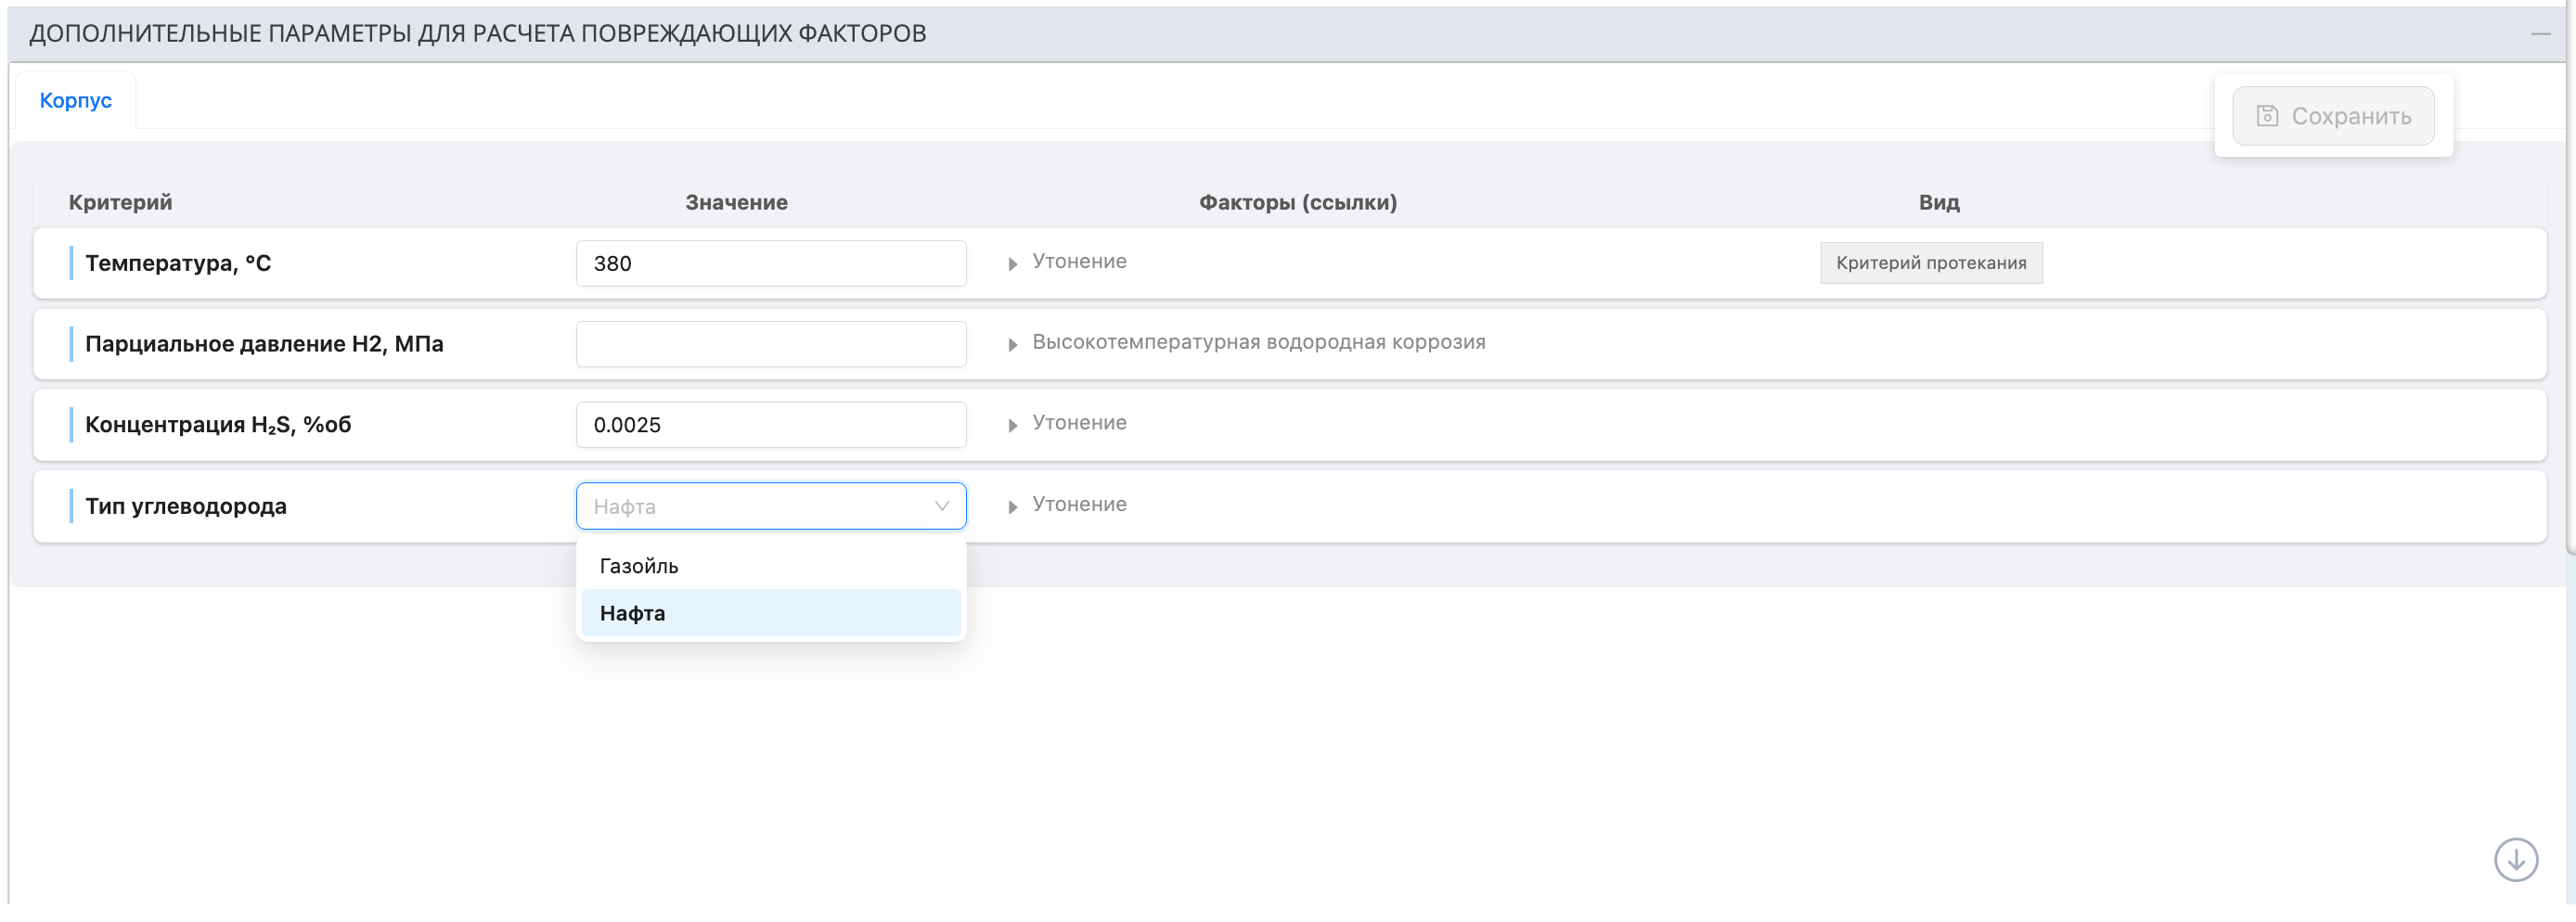Click the triangle icon beside Утонение for Тип углеводорода

point(1013,506)
